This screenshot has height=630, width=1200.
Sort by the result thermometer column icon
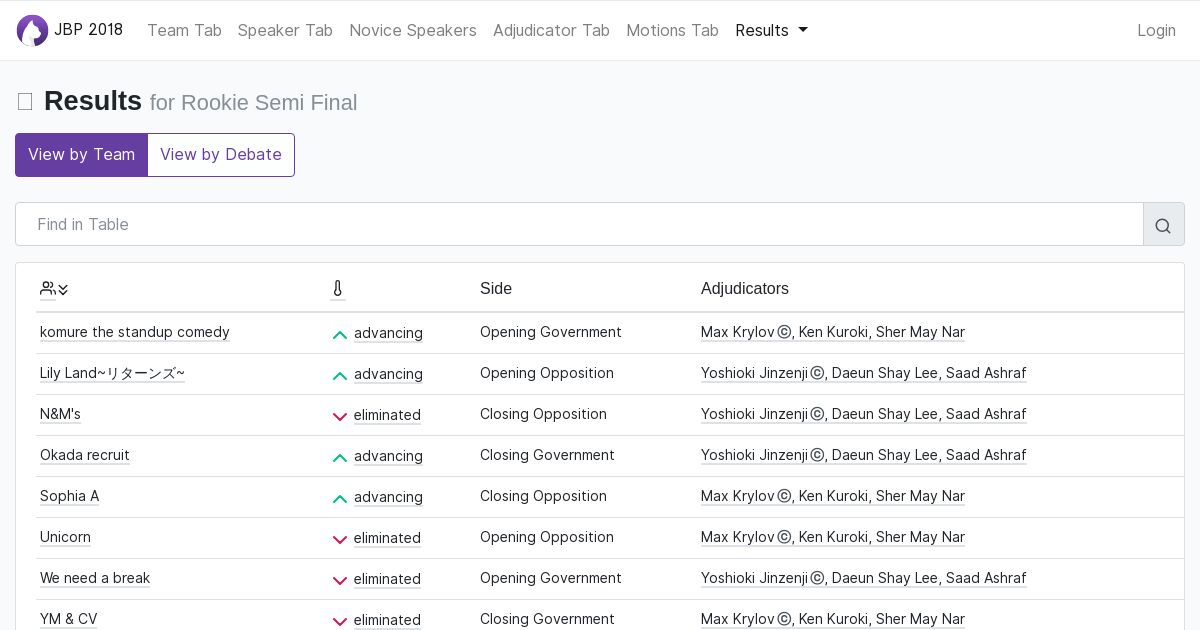click(338, 289)
